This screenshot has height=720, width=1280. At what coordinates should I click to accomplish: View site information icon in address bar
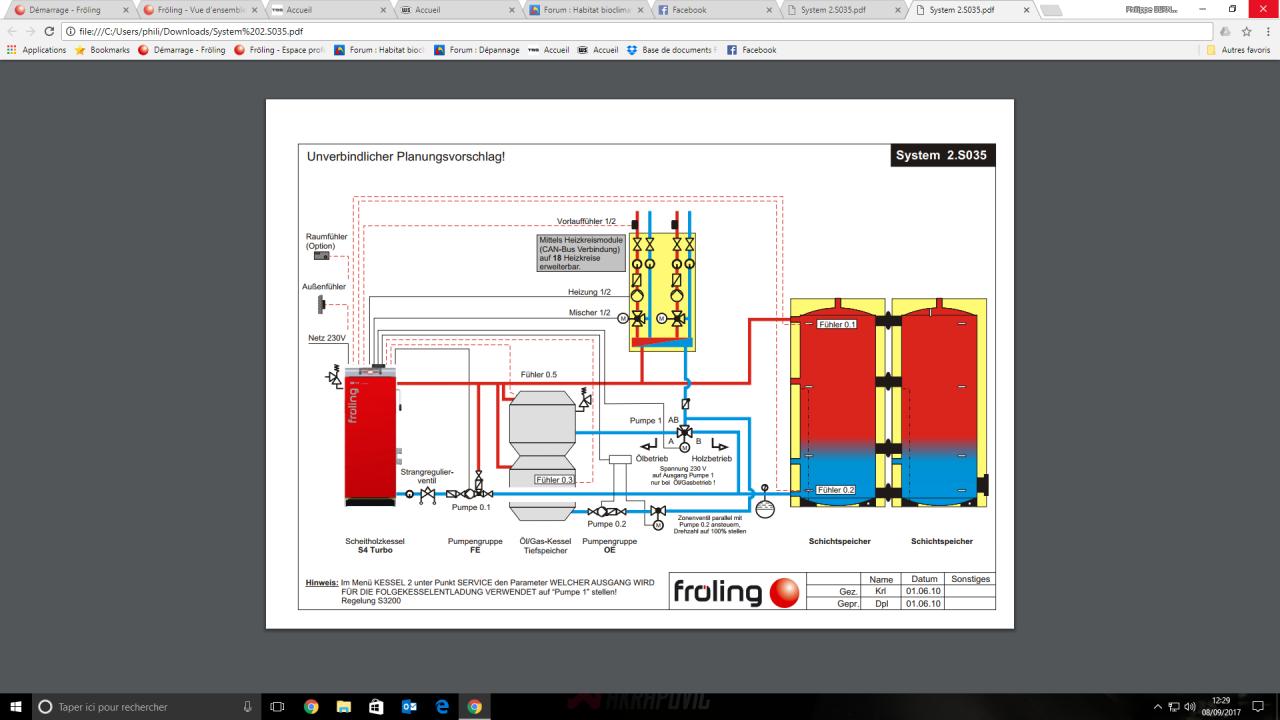pos(70,31)
